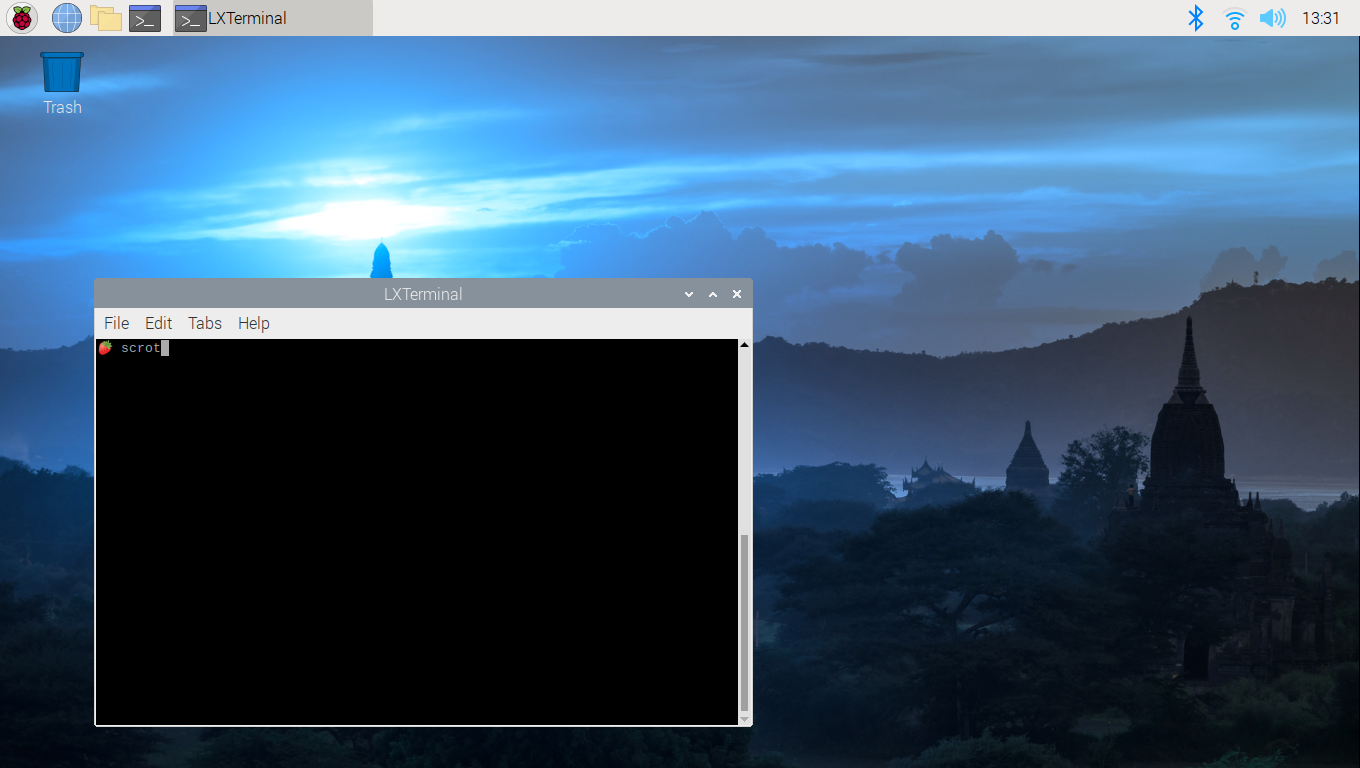Shade the LXTerminal window with the chevron
This screenshot has height=768, width=1360.
tap(688, 294)
